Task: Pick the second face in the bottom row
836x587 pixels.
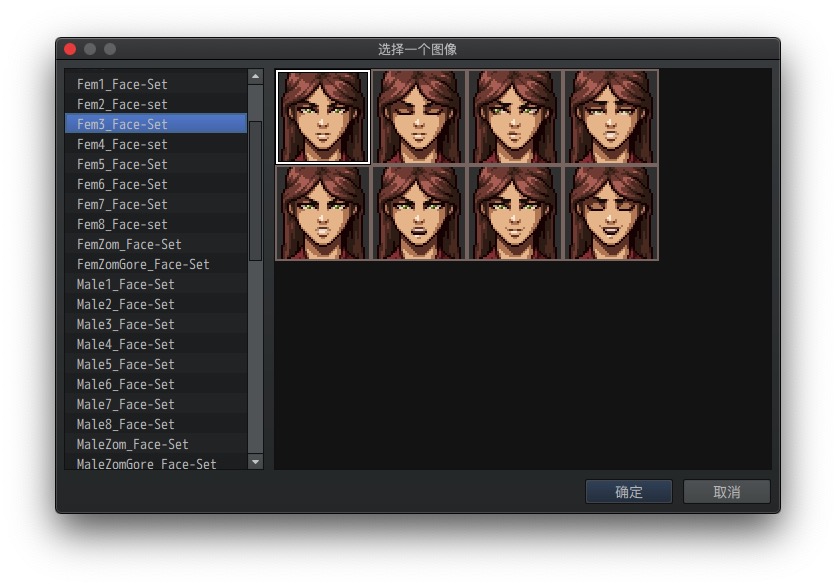Action: [419, 213]
